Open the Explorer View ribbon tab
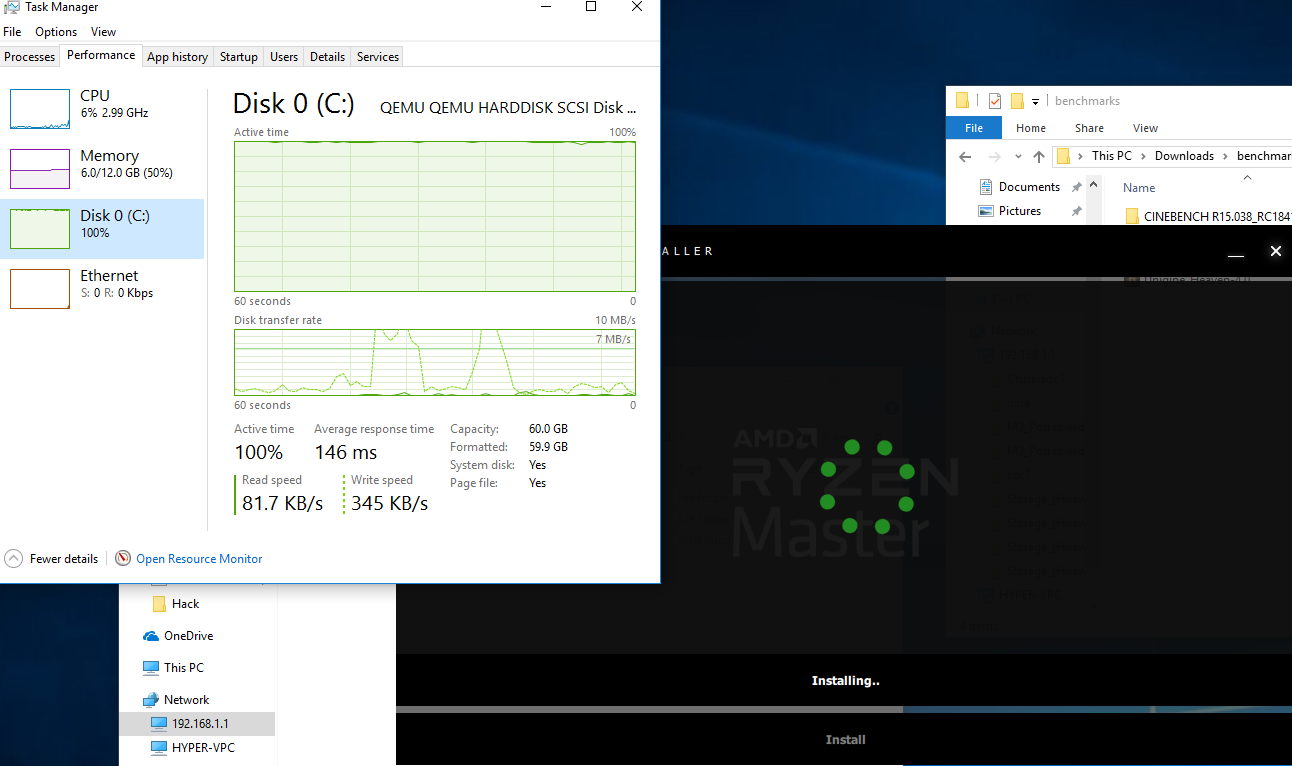 1145,128
